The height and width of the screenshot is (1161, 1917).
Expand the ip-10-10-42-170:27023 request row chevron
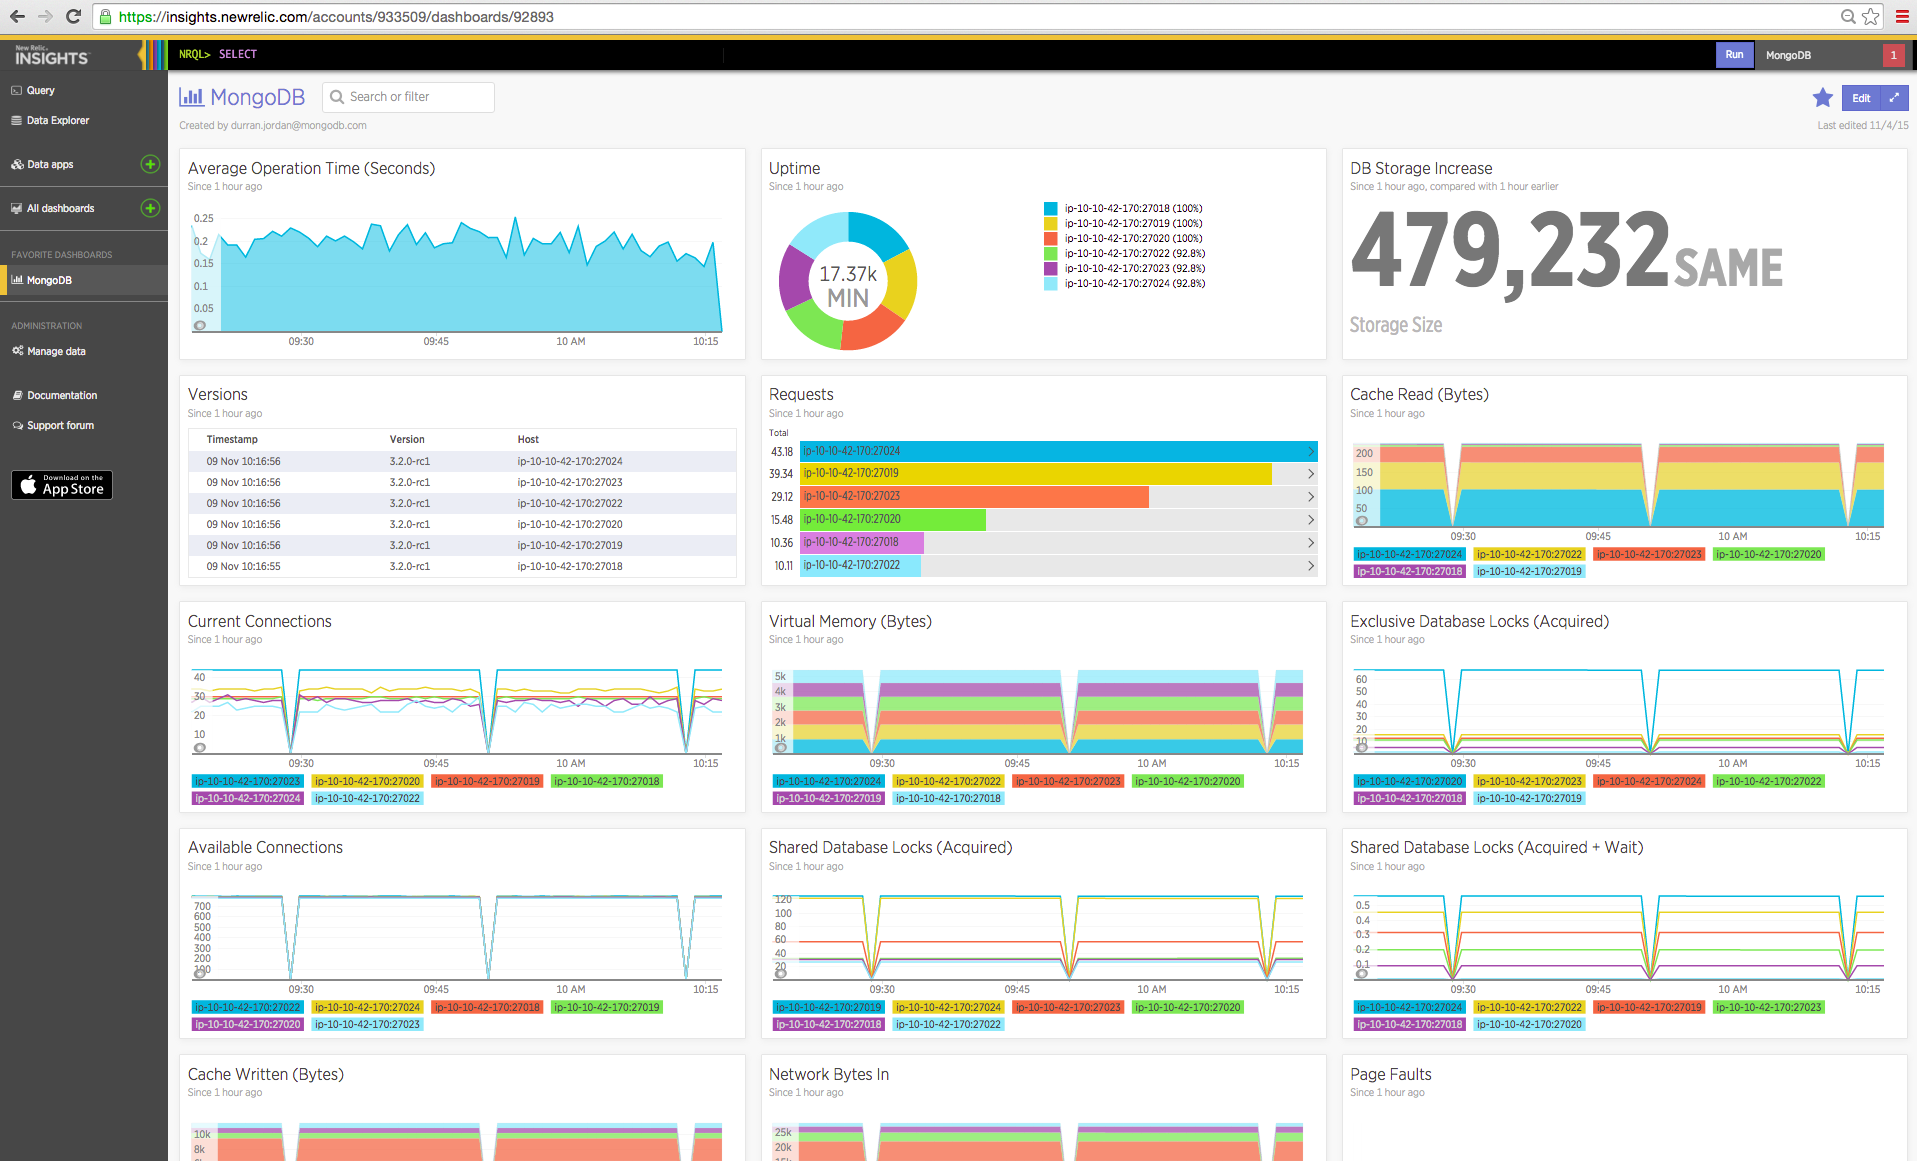(1310, 497)
